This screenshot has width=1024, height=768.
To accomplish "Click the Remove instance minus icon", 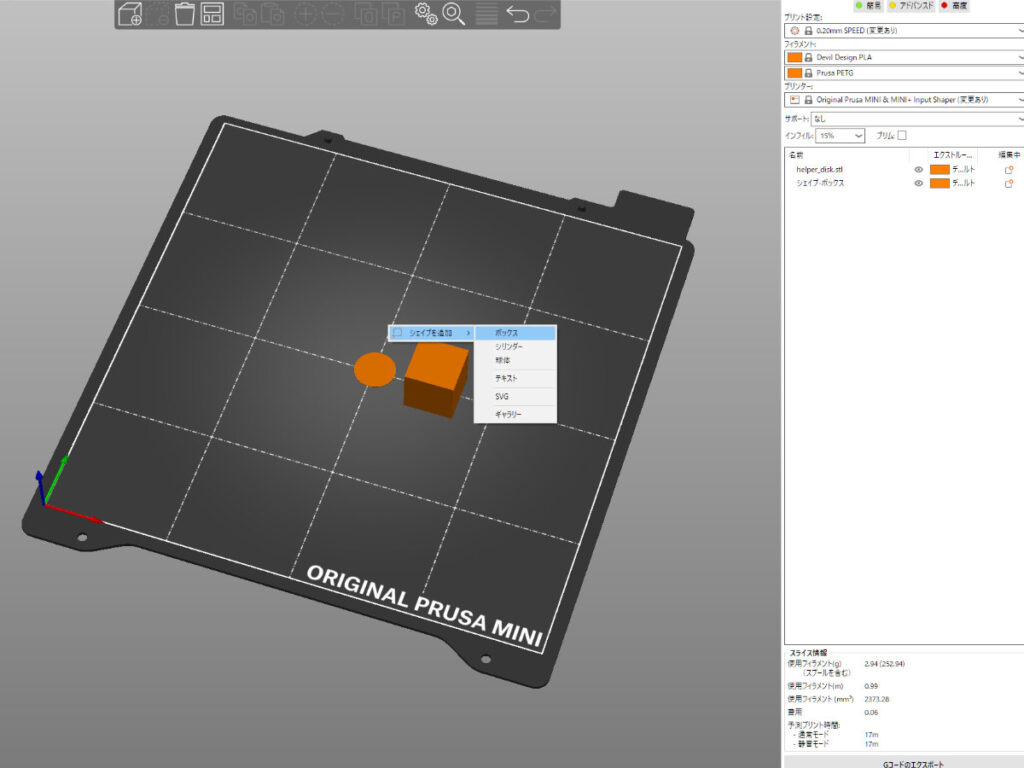I will 332,14.
